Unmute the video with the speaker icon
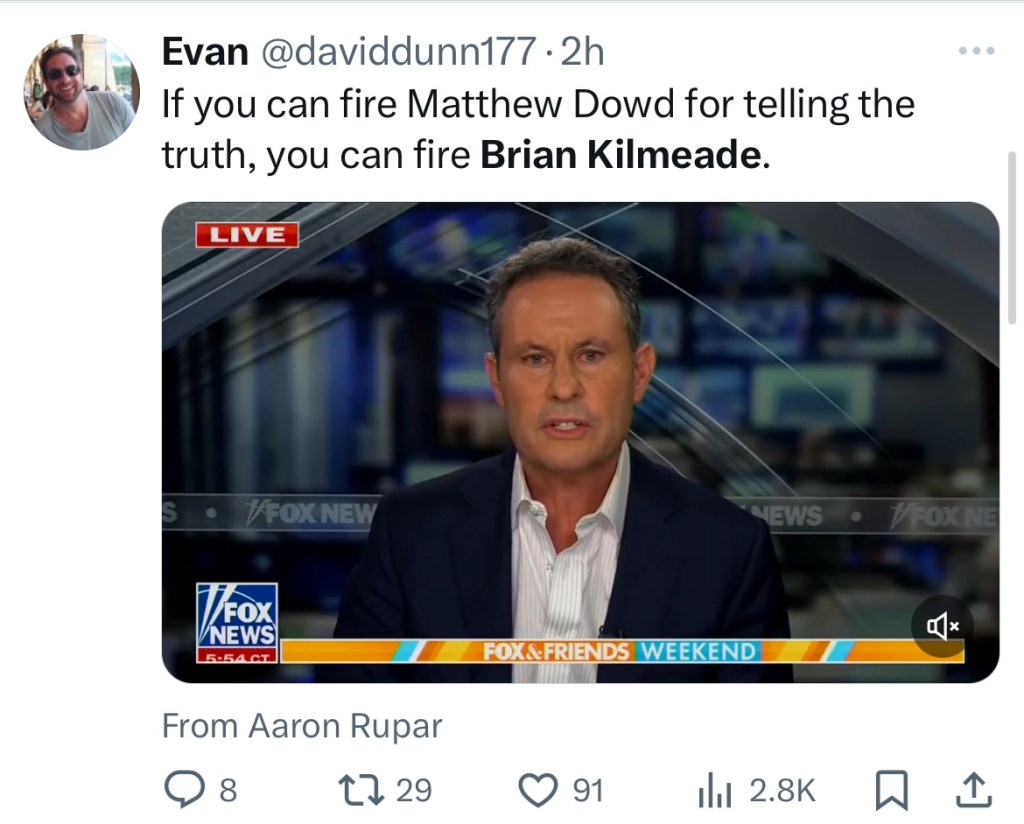 942,626
